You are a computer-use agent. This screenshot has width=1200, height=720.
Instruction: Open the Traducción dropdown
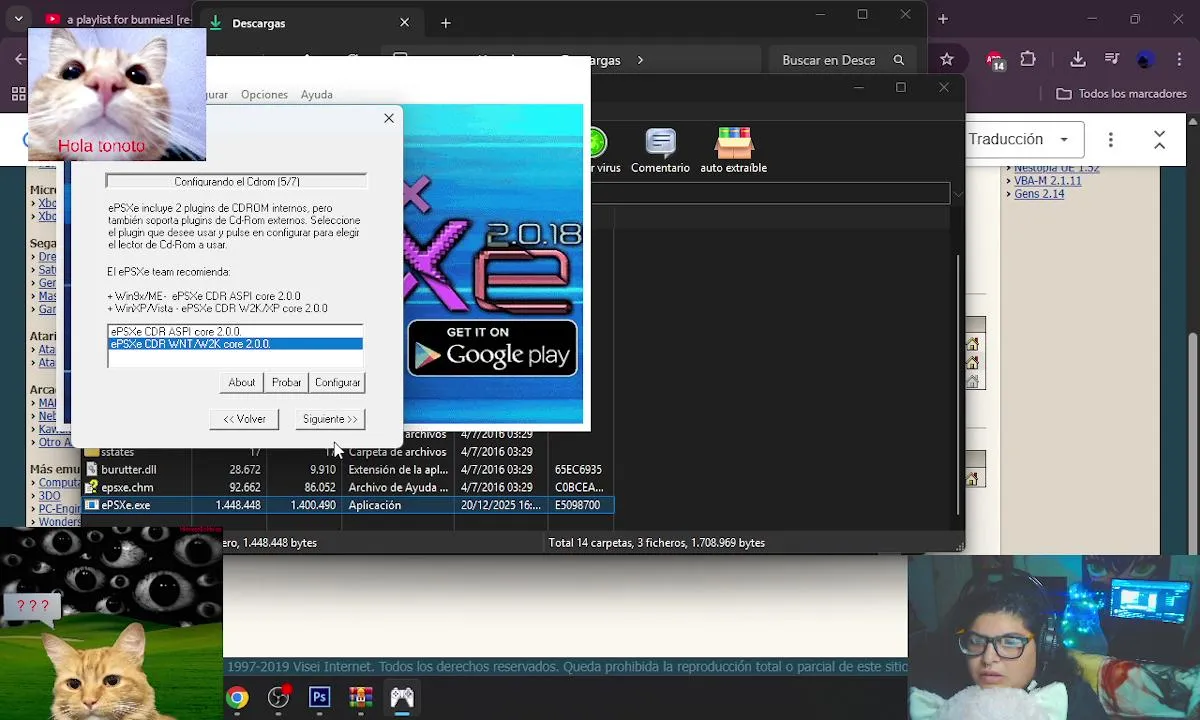[1025, 139]
